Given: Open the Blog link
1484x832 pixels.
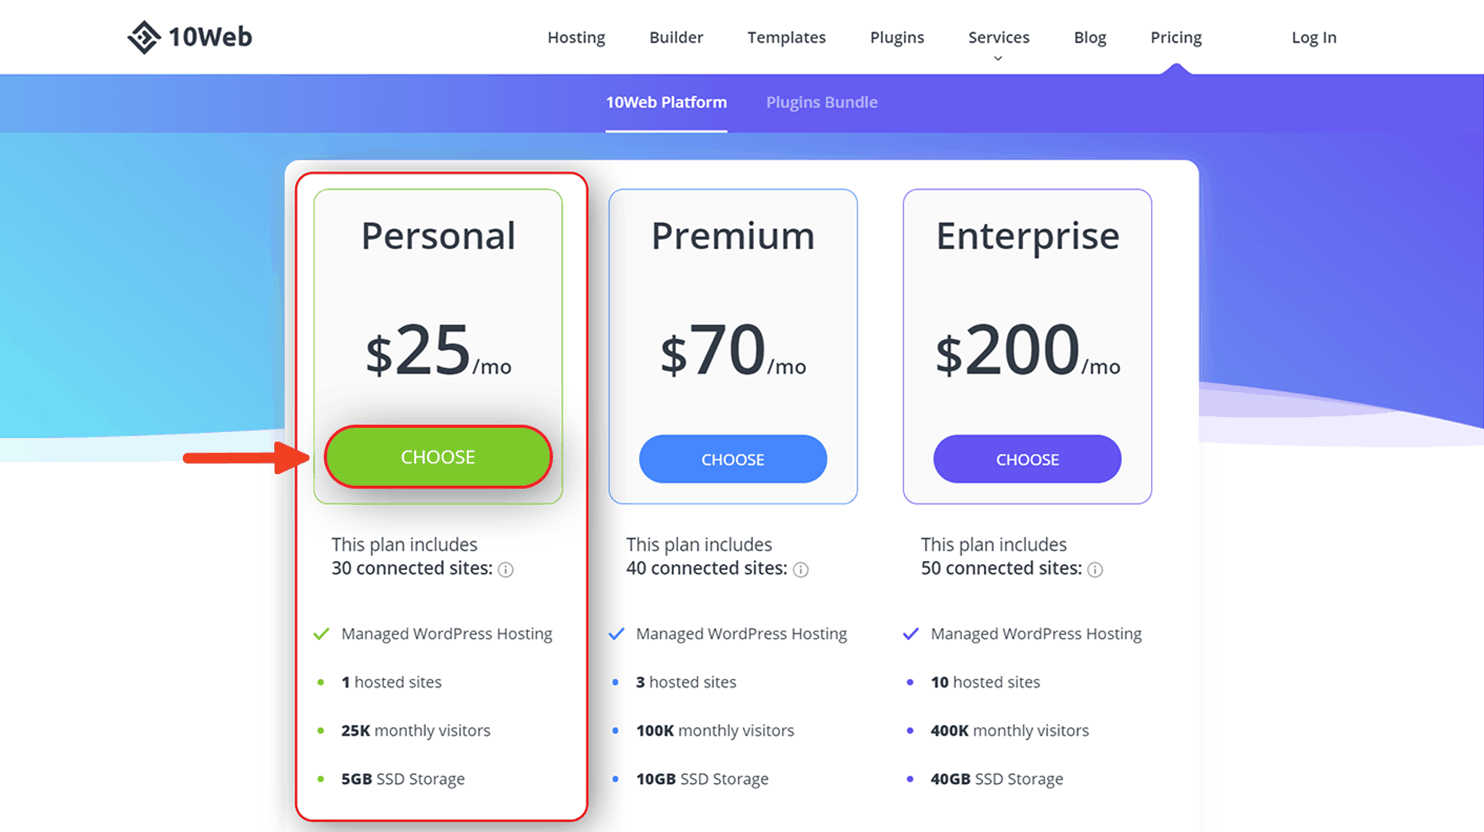Looking at the screenshot, I should pyautogui.click(x=1090, y=37).
